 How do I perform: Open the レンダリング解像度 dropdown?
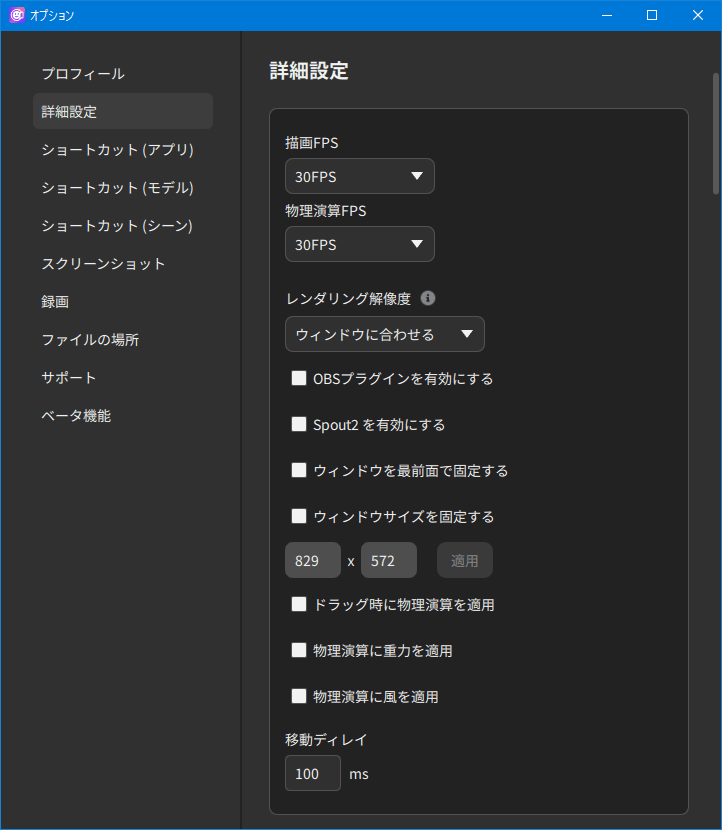tap(384, 334)
